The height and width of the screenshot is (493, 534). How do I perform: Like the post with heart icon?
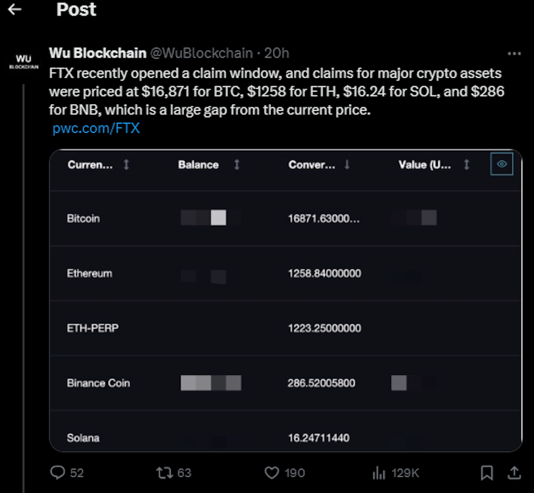pyautogui.click(x=271, y=473)
